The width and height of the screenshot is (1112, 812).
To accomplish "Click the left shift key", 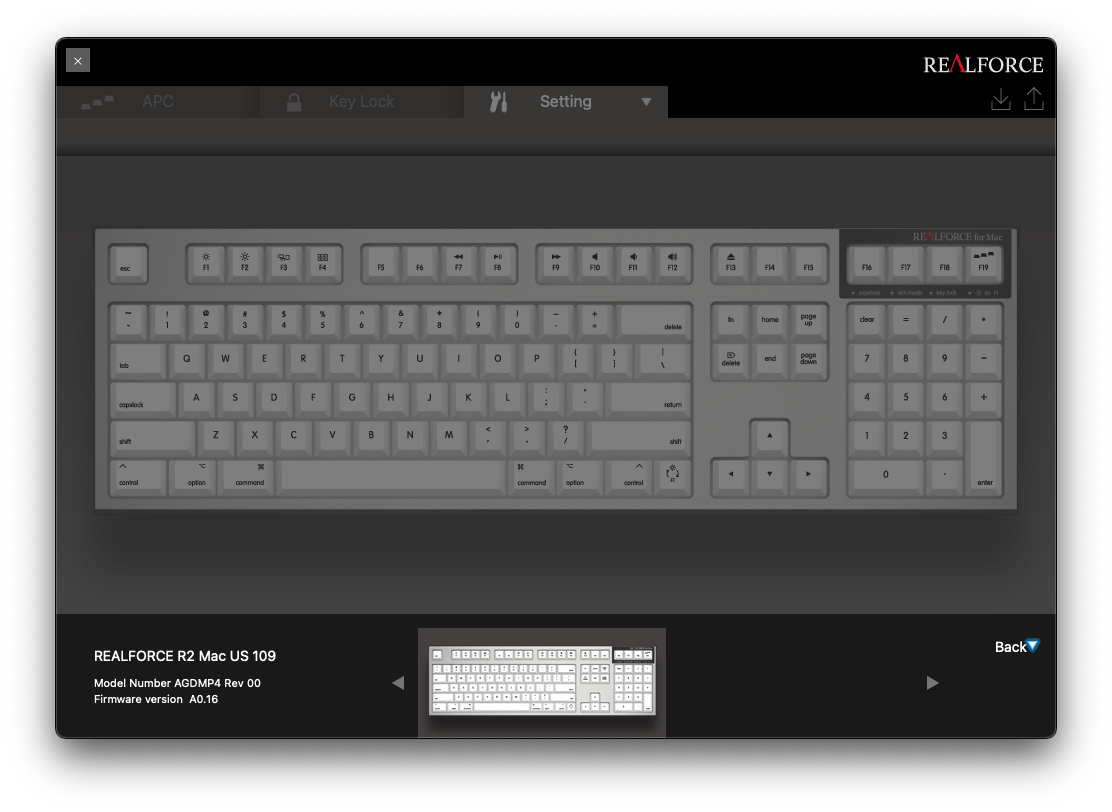I will (152, 436).
